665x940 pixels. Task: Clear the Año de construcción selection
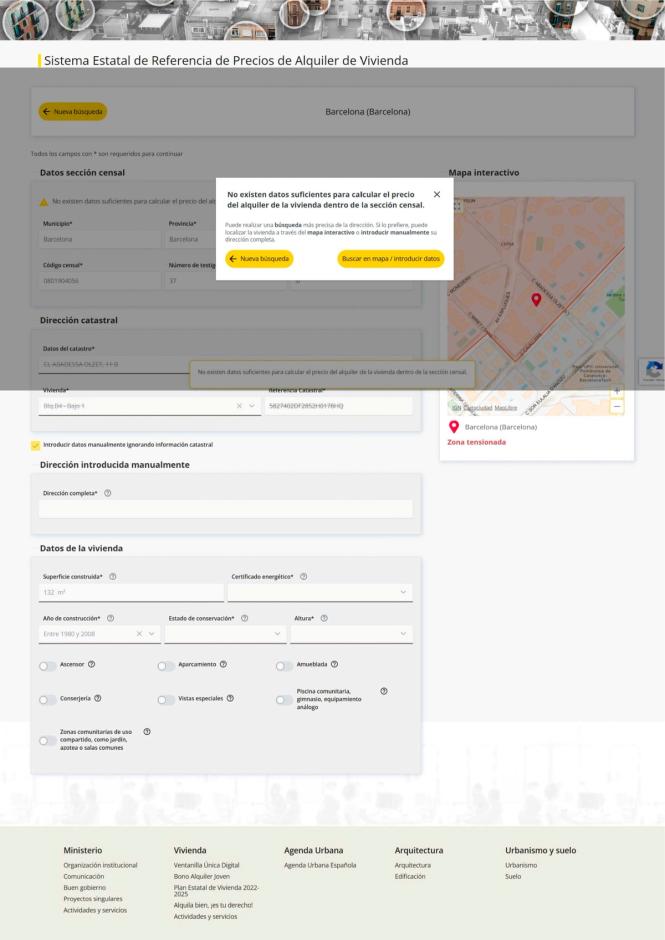pos(139,634)
